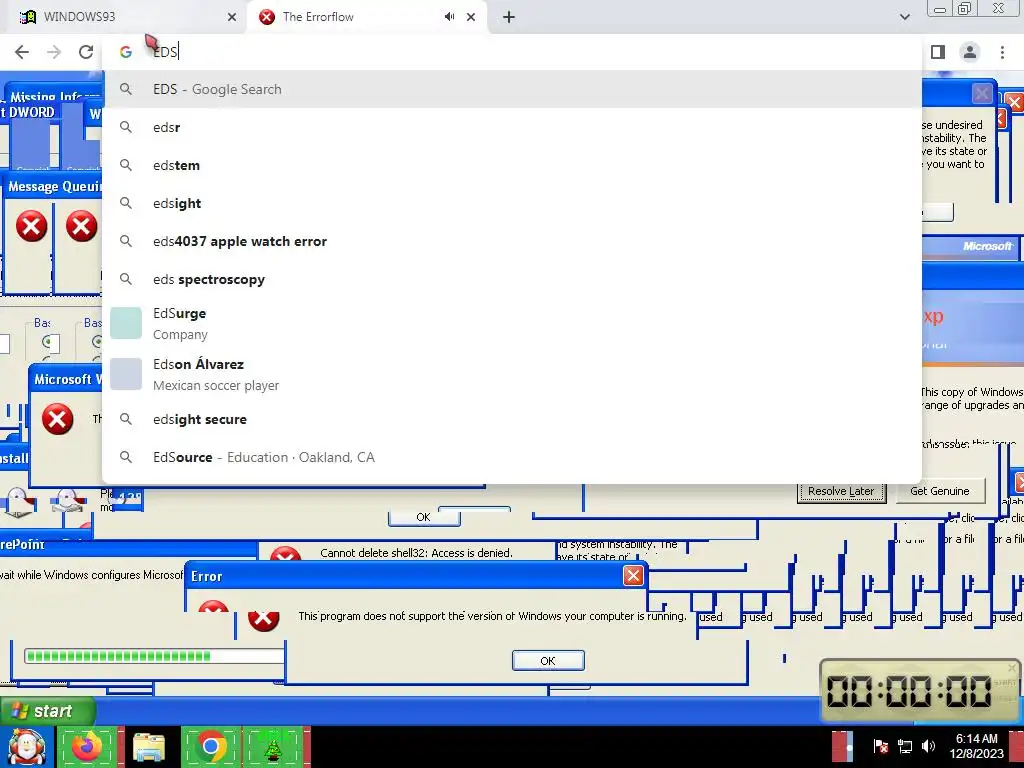Click the red error icon in Error dialog
This screenshot has width=1024, height=768.
coord(264,619)
